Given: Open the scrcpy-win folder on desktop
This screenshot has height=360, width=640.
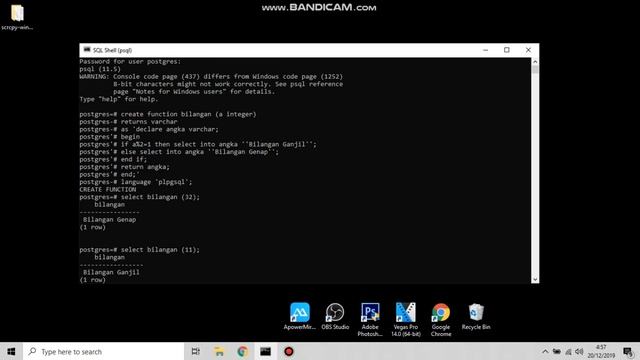Looking at the screenshot, I should 17,17.
